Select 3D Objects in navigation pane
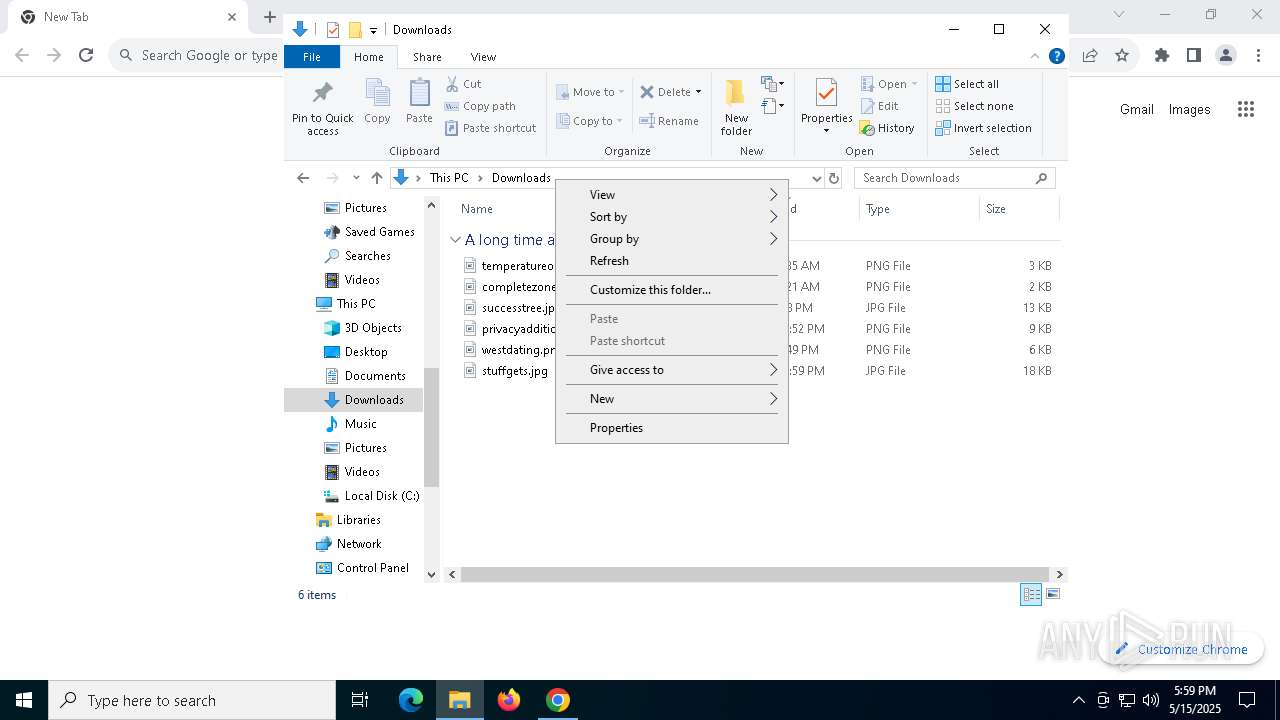This screenshot has width=1280, height=720. (363, 328)
